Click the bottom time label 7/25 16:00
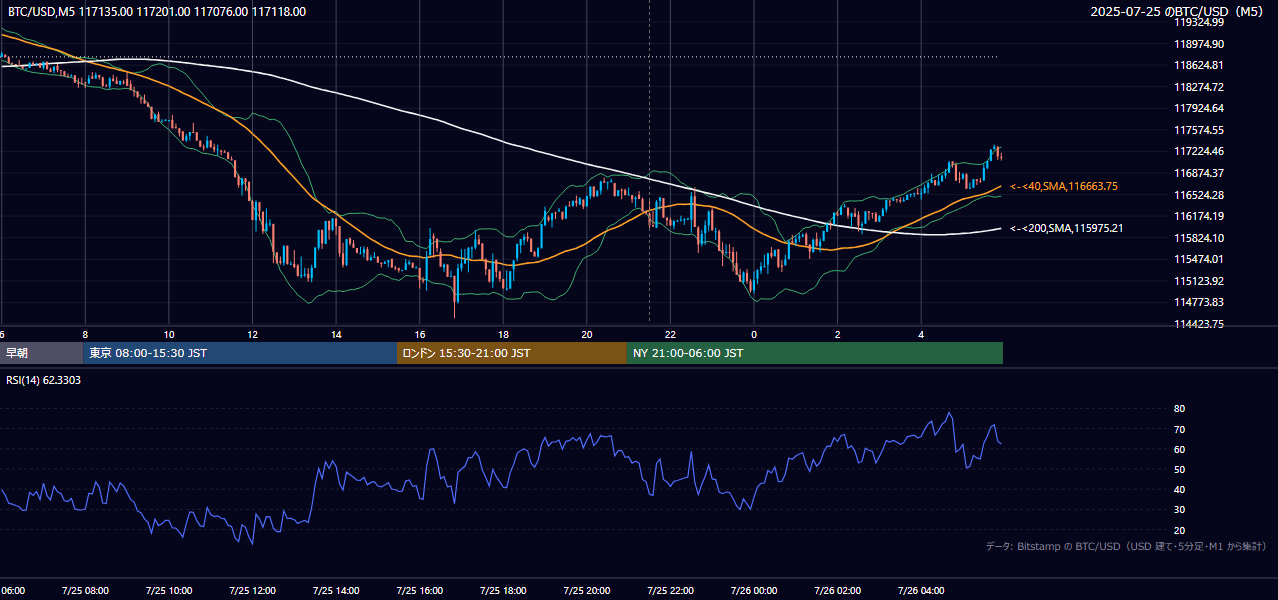The image size is (1278, 600). (420, 590)
